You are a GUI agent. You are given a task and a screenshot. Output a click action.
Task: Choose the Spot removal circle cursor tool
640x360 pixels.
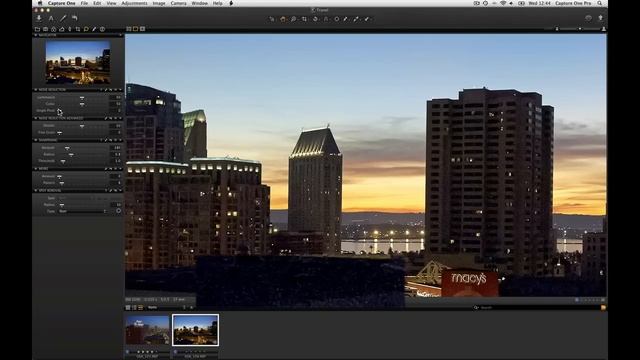click(336, 19)
